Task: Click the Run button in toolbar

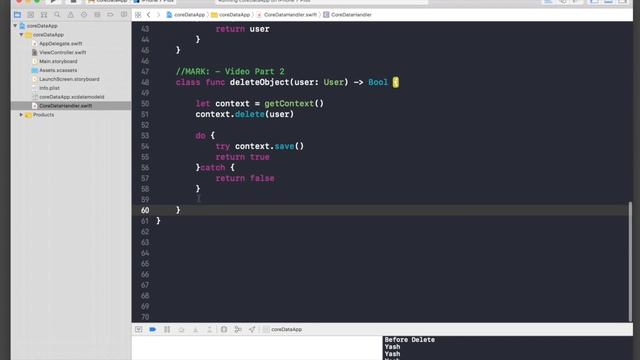Action: point(53,2)
